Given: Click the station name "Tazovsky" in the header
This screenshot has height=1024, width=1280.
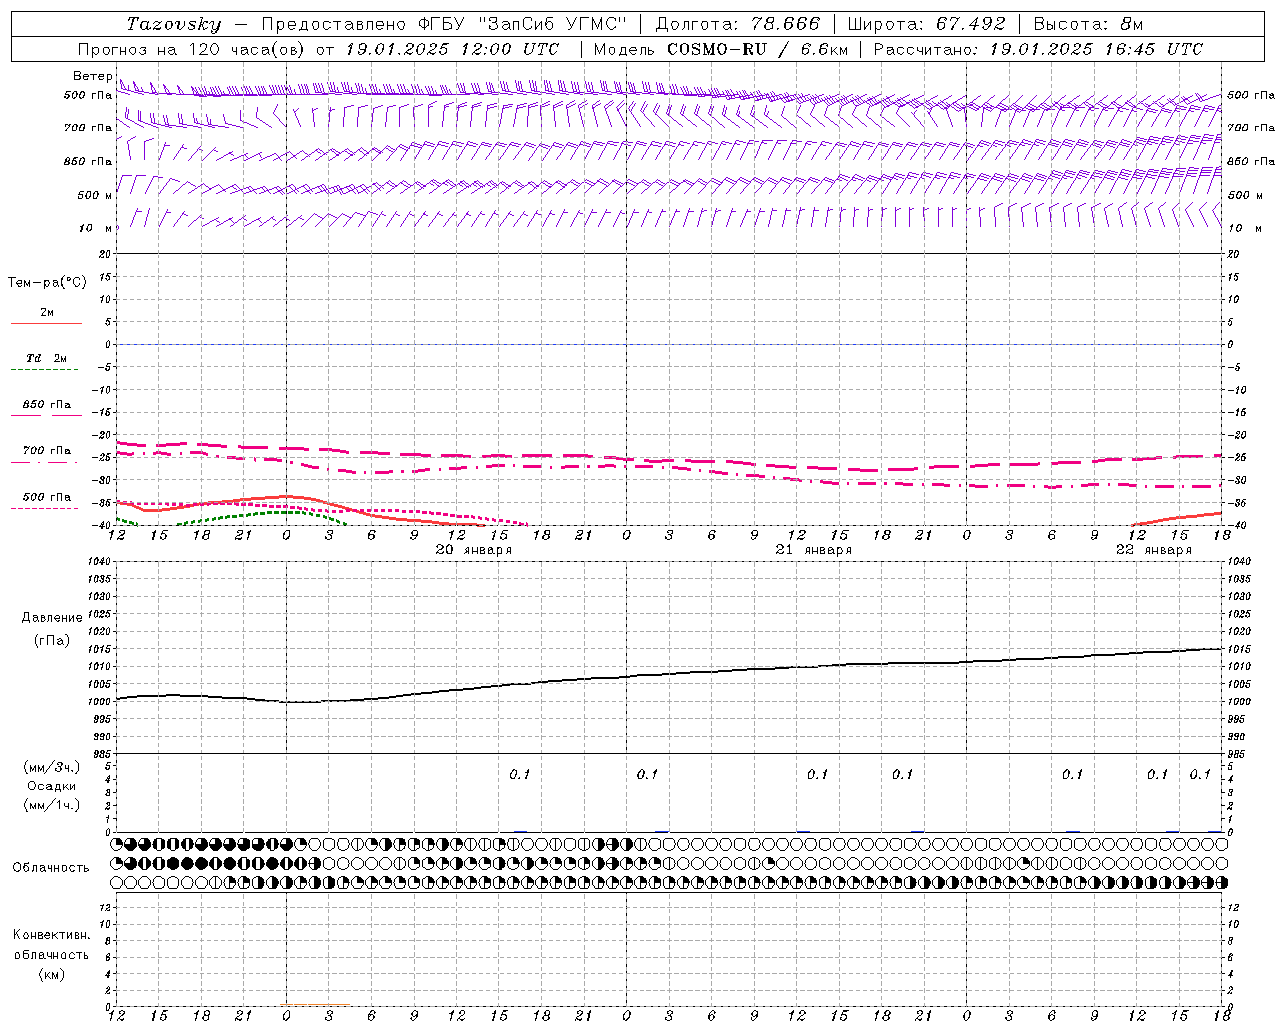Looking at the screenshot, I should tap(174, 24).
